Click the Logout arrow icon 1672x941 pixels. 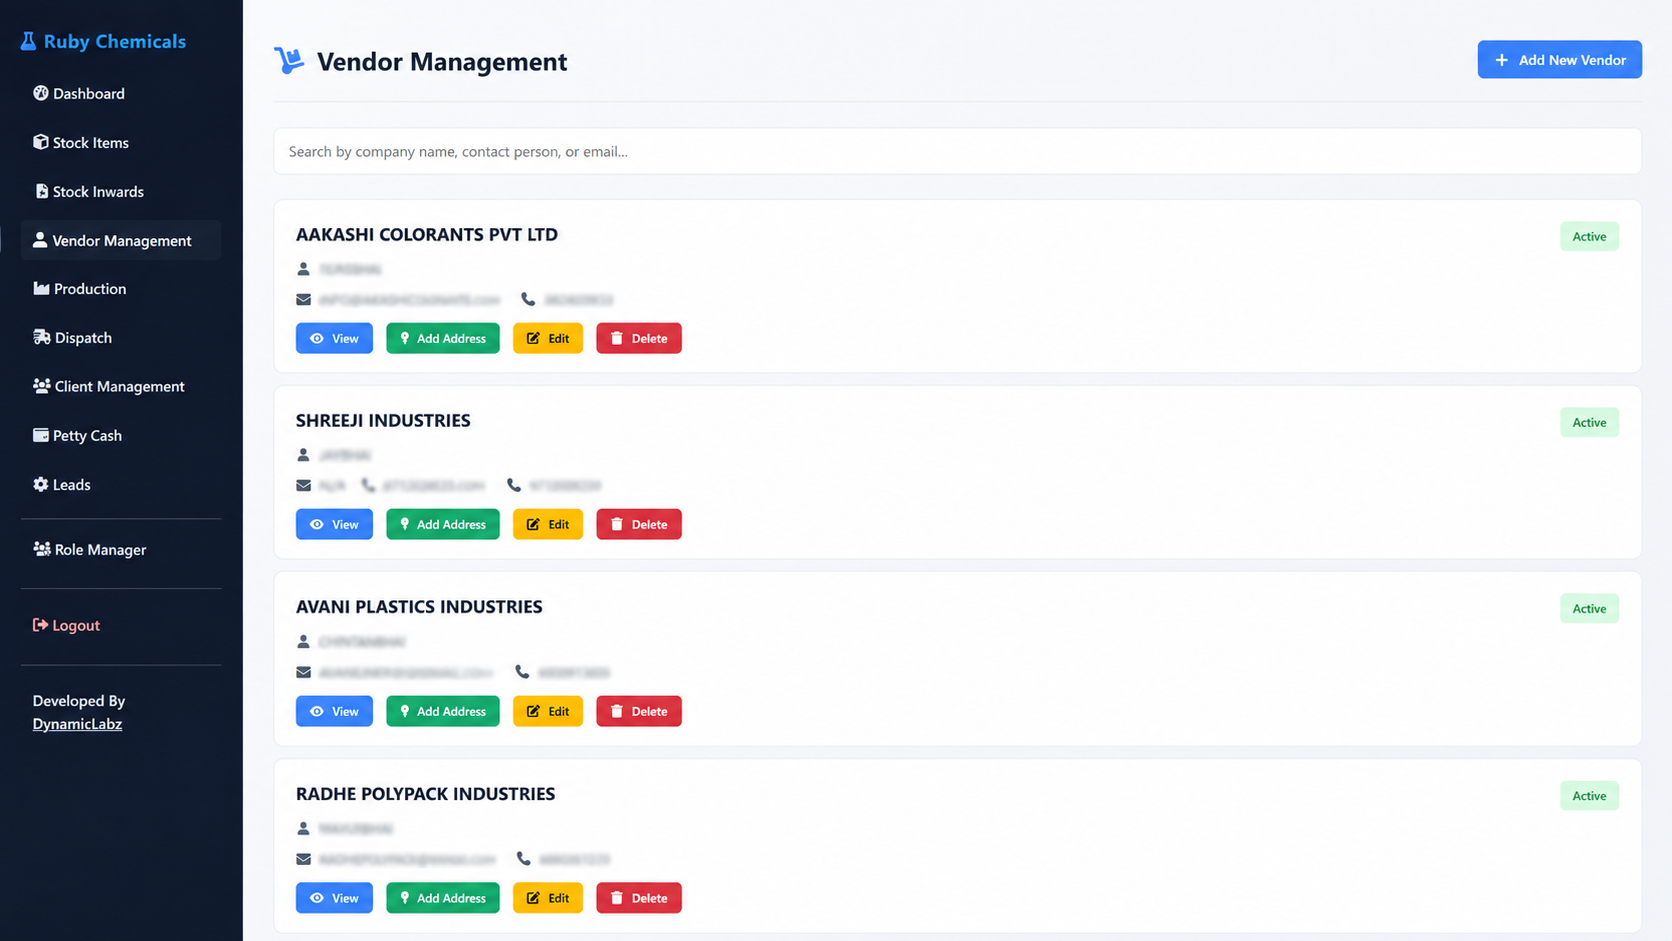point(40,625)
